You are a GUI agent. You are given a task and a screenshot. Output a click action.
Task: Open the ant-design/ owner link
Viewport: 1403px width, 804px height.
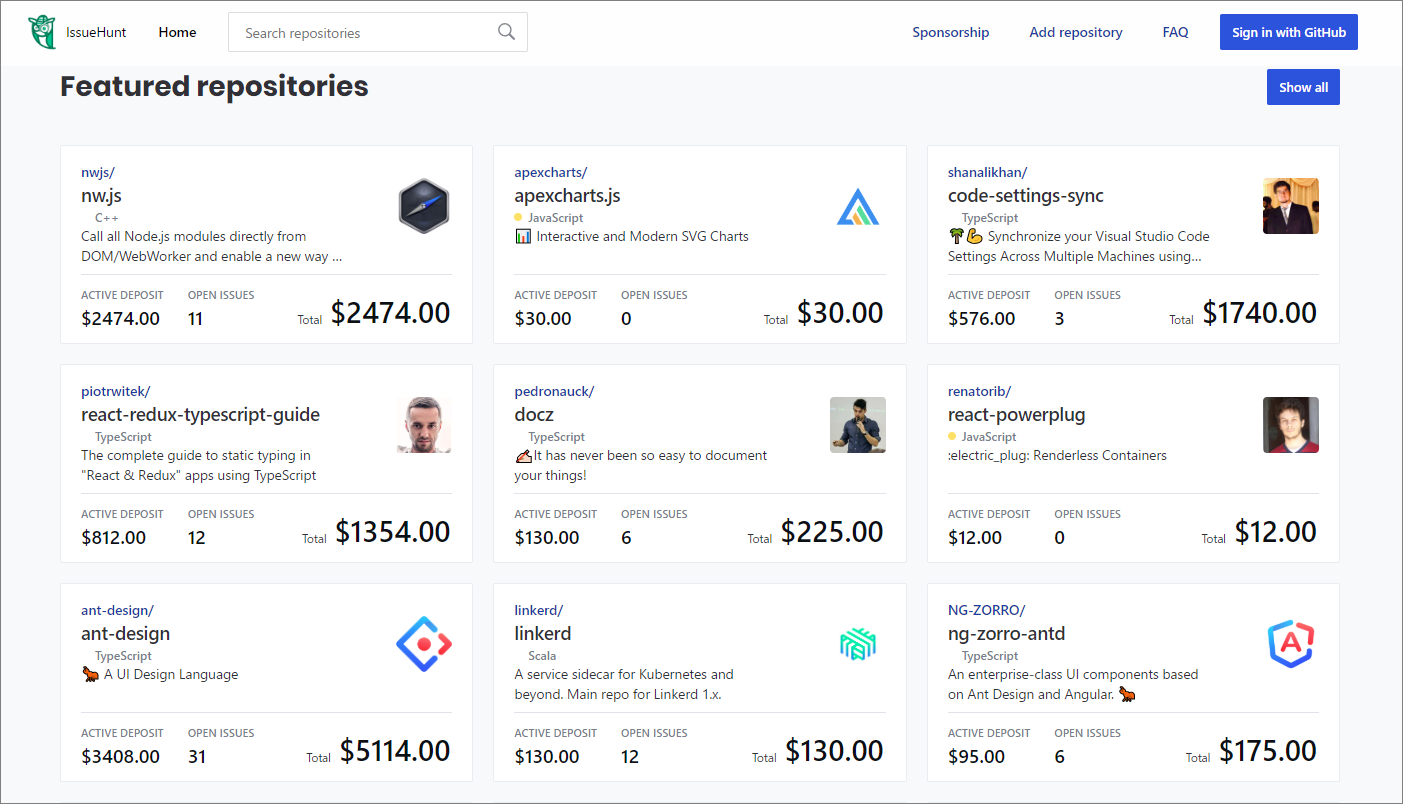pyautogui.click(x=117, y=610)
